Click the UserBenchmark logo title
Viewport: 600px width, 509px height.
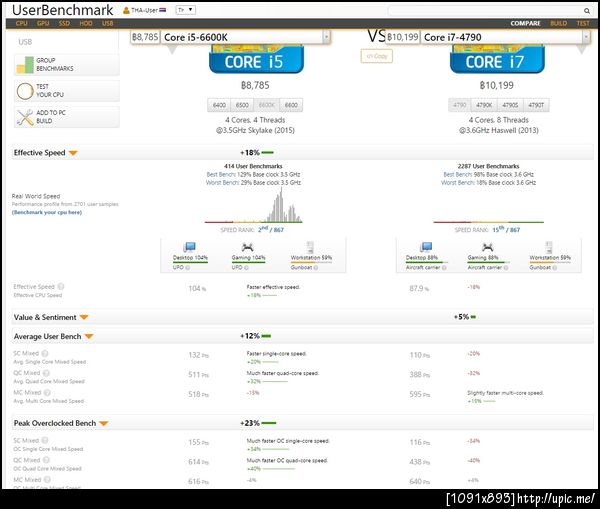[x=62, y=10]
